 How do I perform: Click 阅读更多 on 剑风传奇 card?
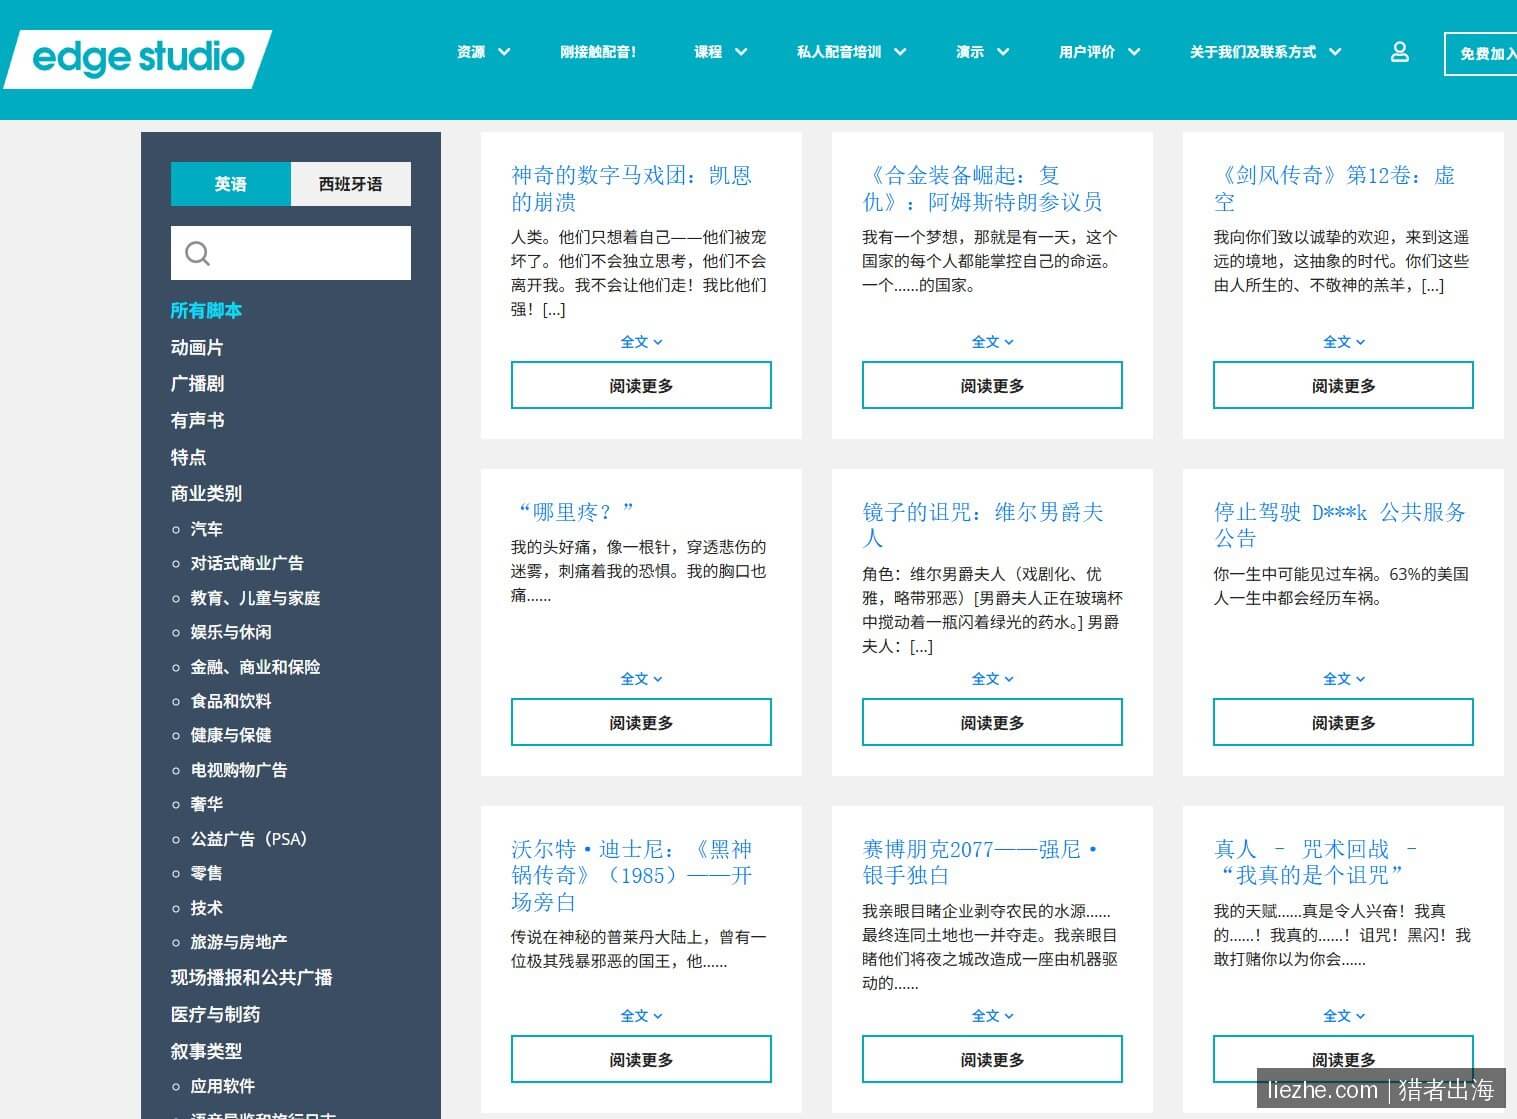1343,385
